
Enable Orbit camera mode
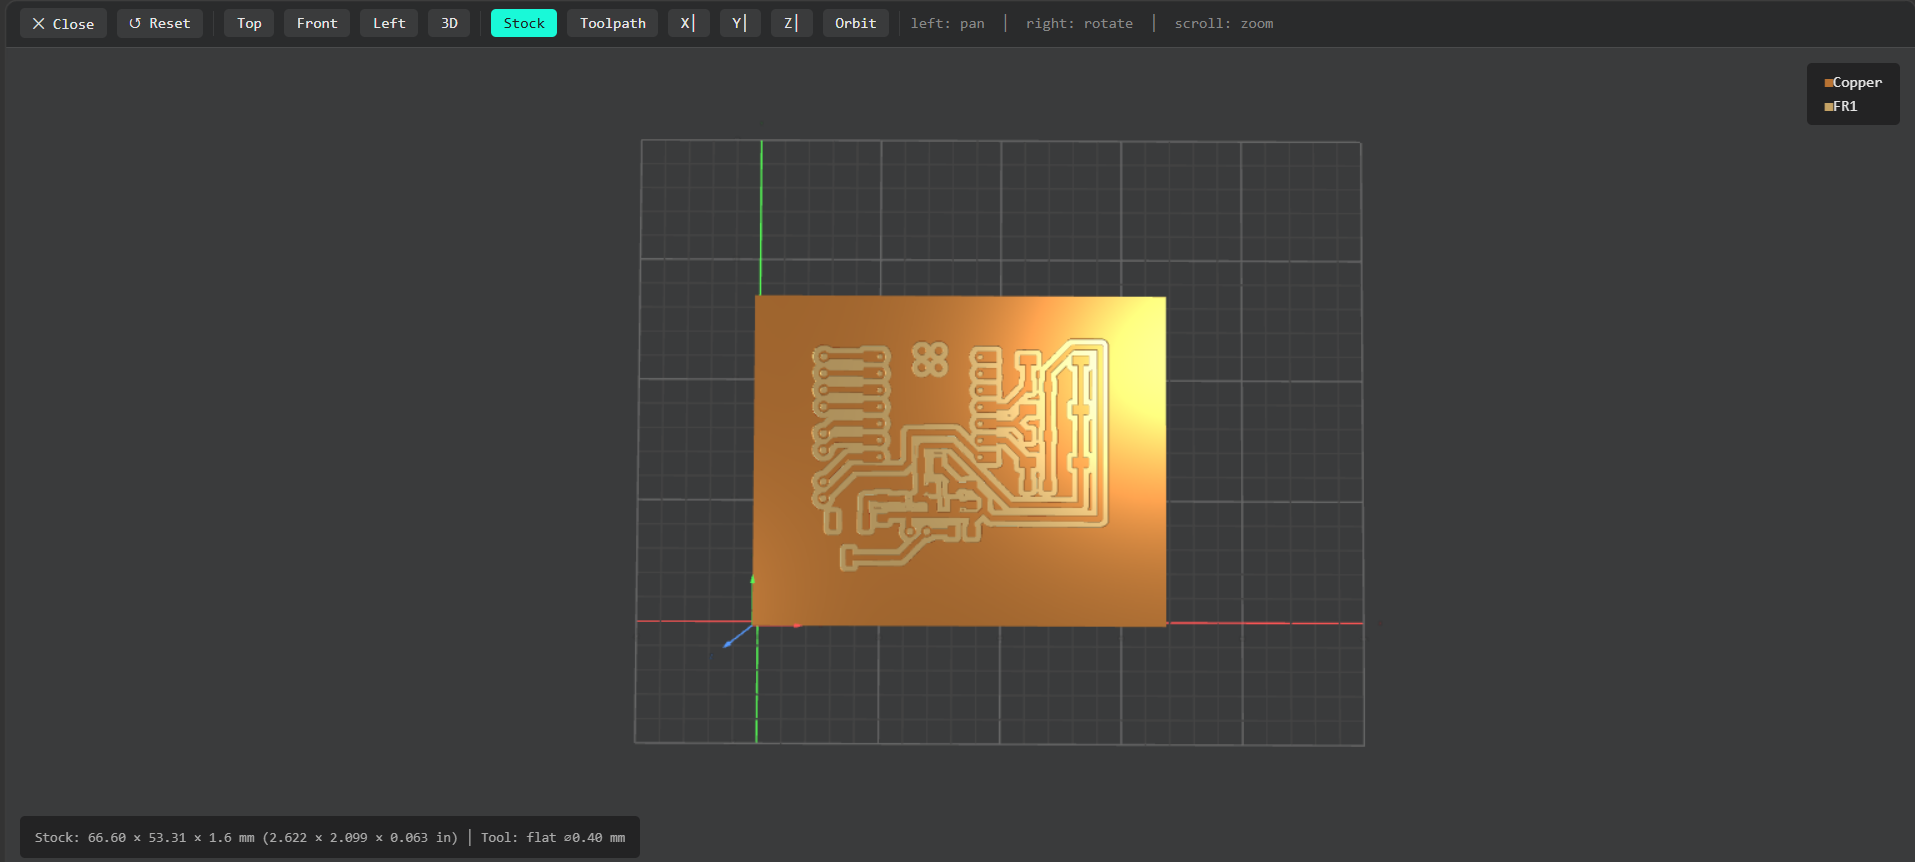pyautogui.click(x=855, y=23)
